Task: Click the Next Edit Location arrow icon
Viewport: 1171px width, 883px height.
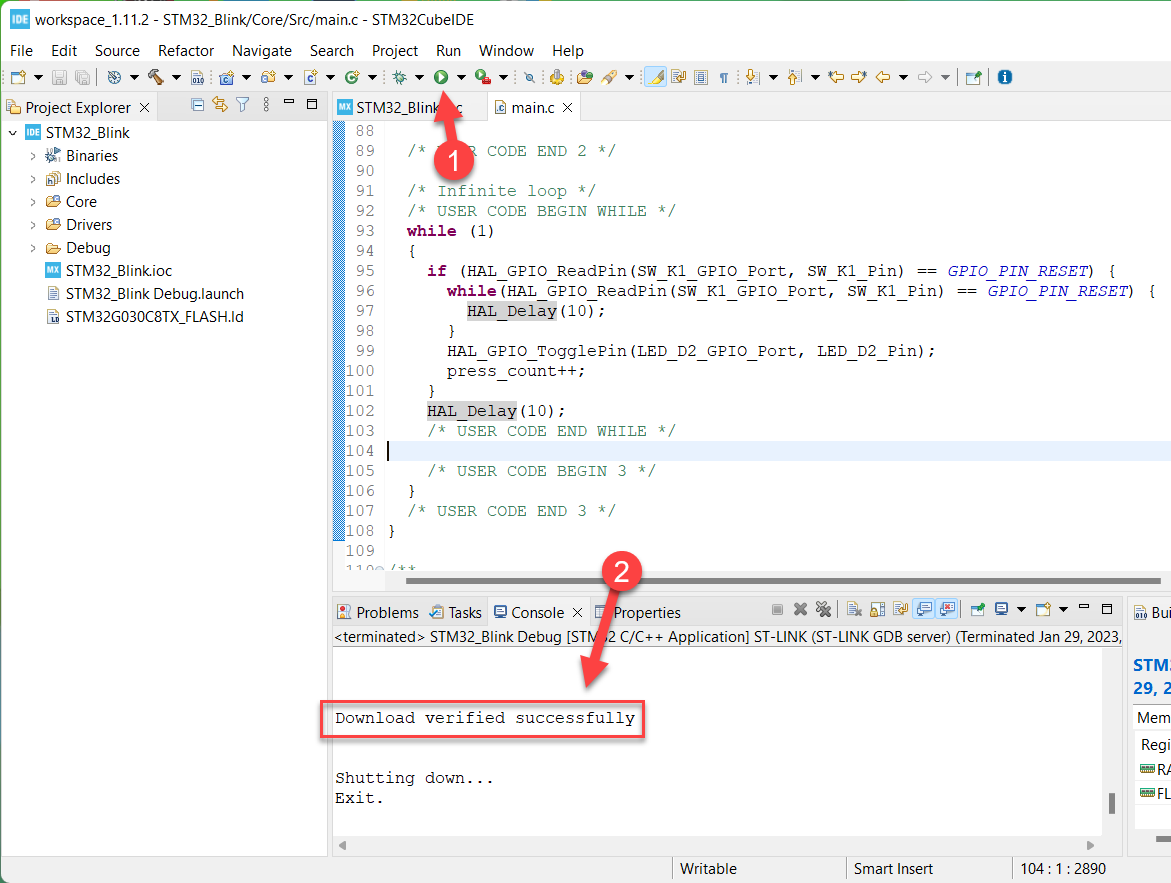Action: [x=859, y=77]
